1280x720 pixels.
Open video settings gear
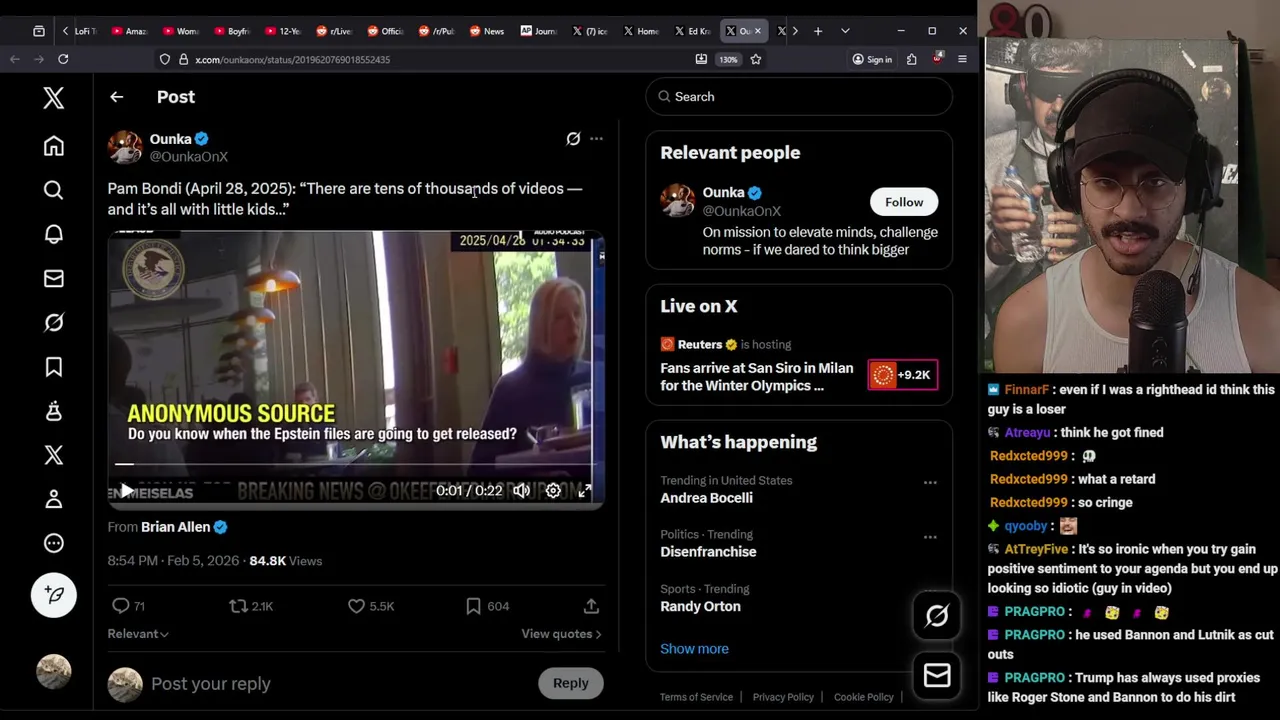click(553, 491)
